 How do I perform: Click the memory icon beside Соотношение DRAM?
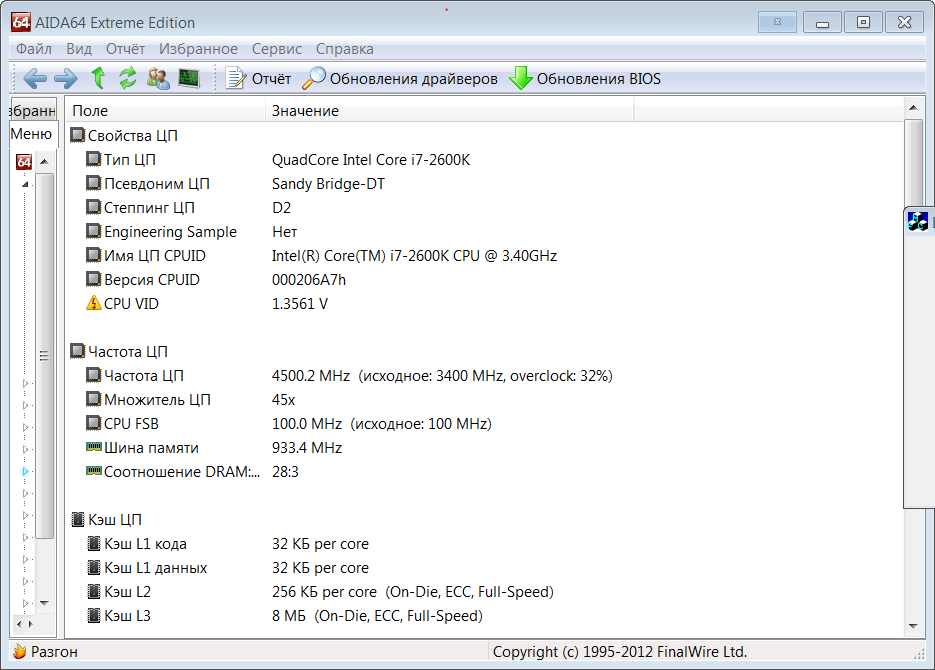pos(94,471)
